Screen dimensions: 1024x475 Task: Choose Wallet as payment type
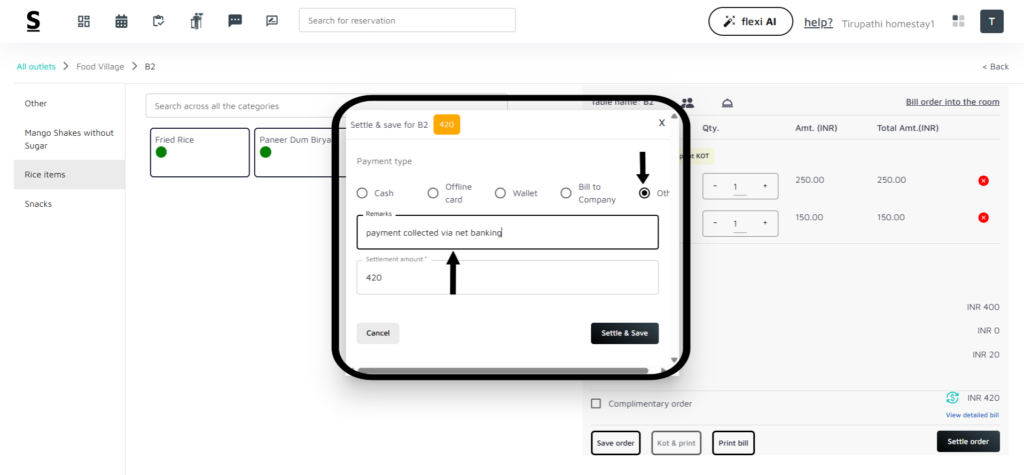[x=502, y=193]
